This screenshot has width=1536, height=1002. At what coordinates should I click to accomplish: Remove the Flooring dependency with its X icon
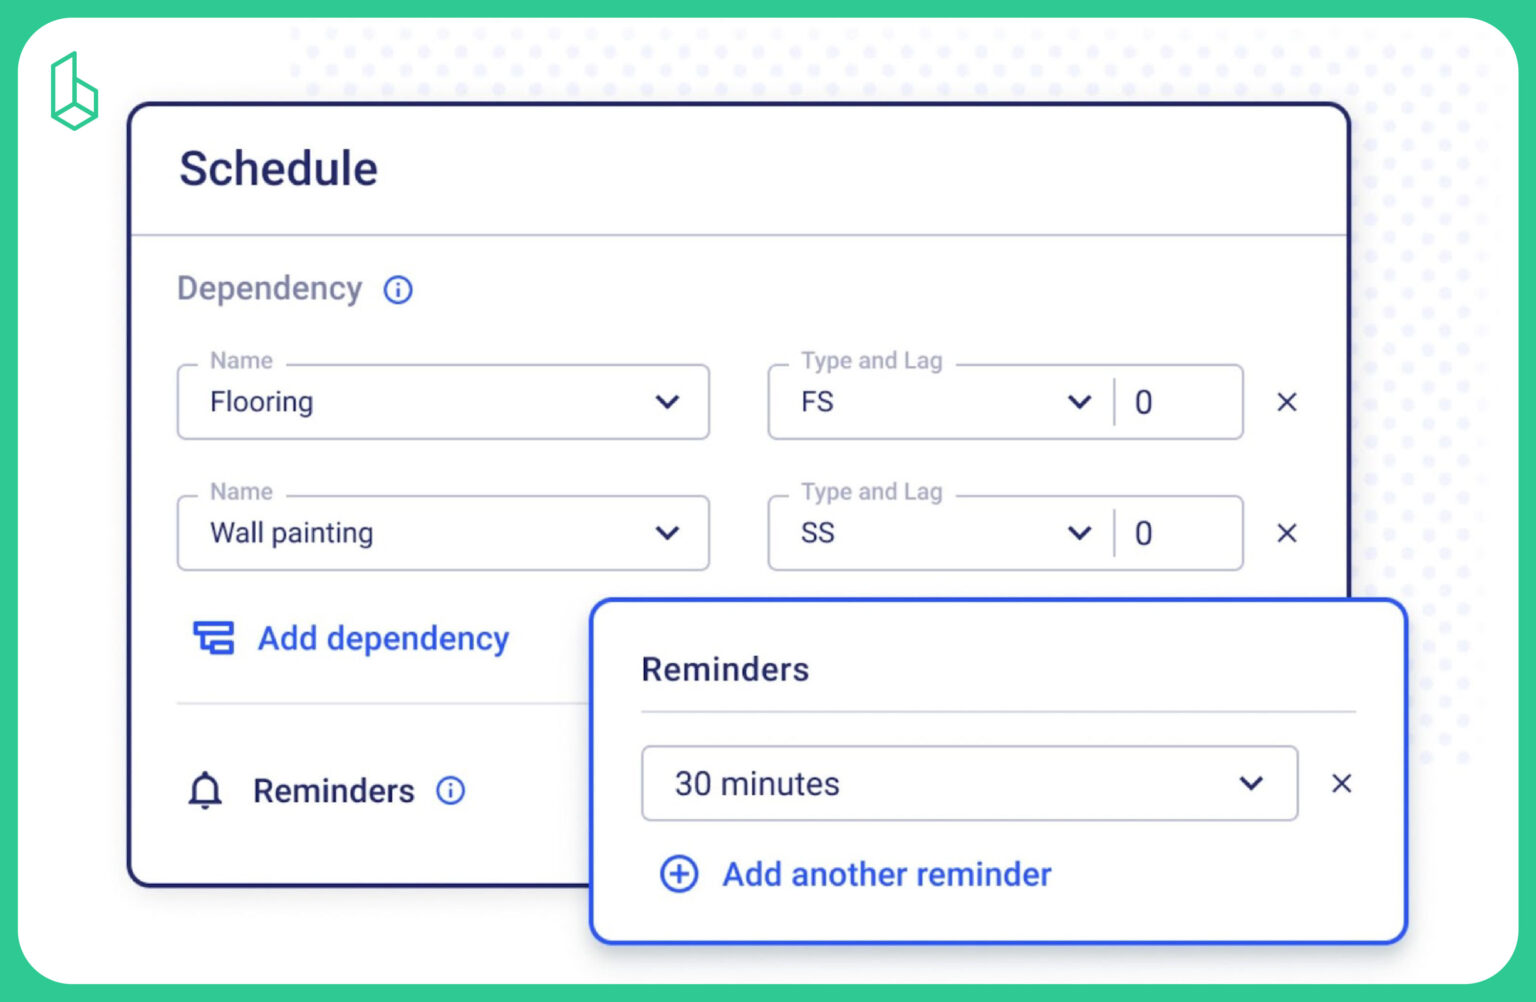tap(1286, 402)
